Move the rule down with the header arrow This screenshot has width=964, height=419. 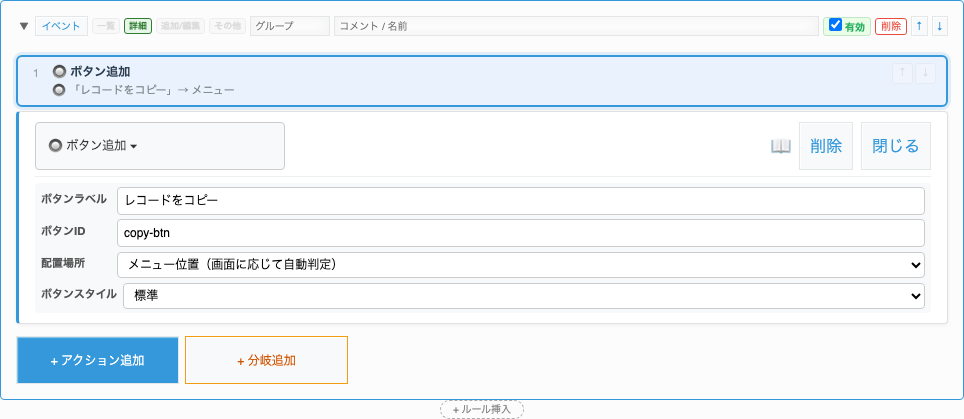[939, 26]
